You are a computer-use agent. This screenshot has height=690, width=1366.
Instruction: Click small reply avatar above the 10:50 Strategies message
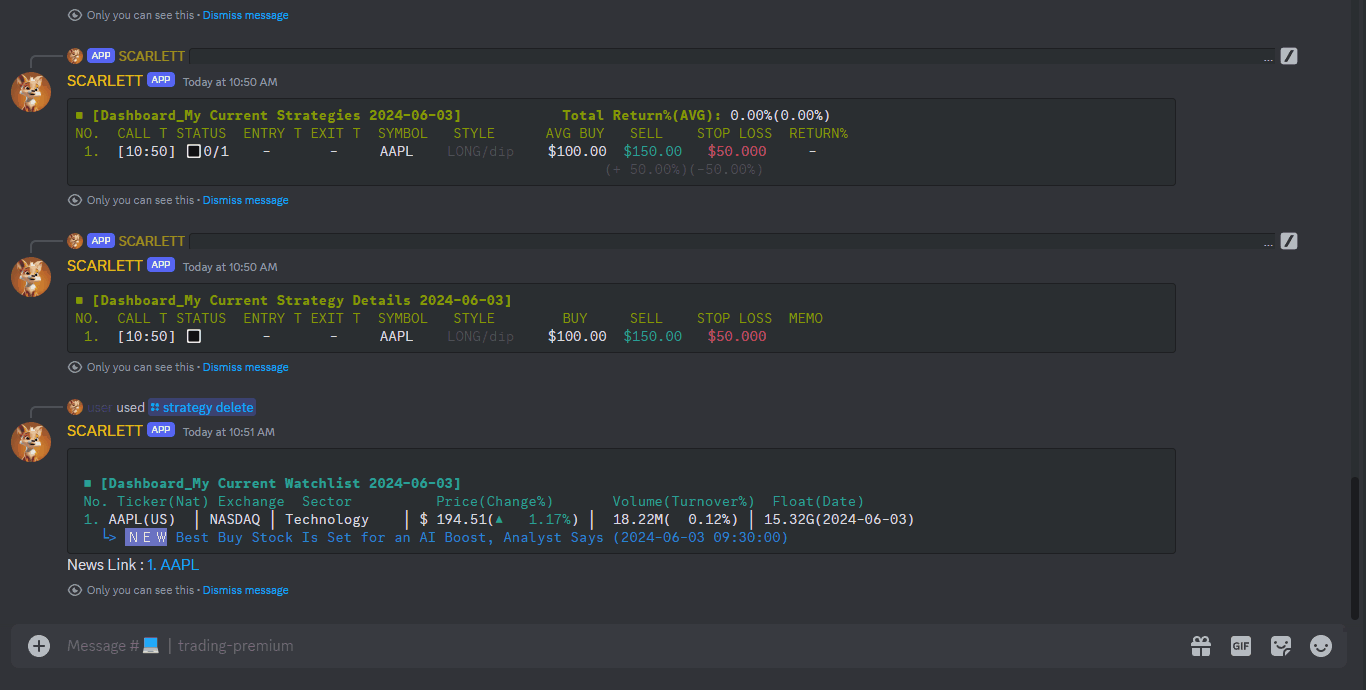pos(75,56)
